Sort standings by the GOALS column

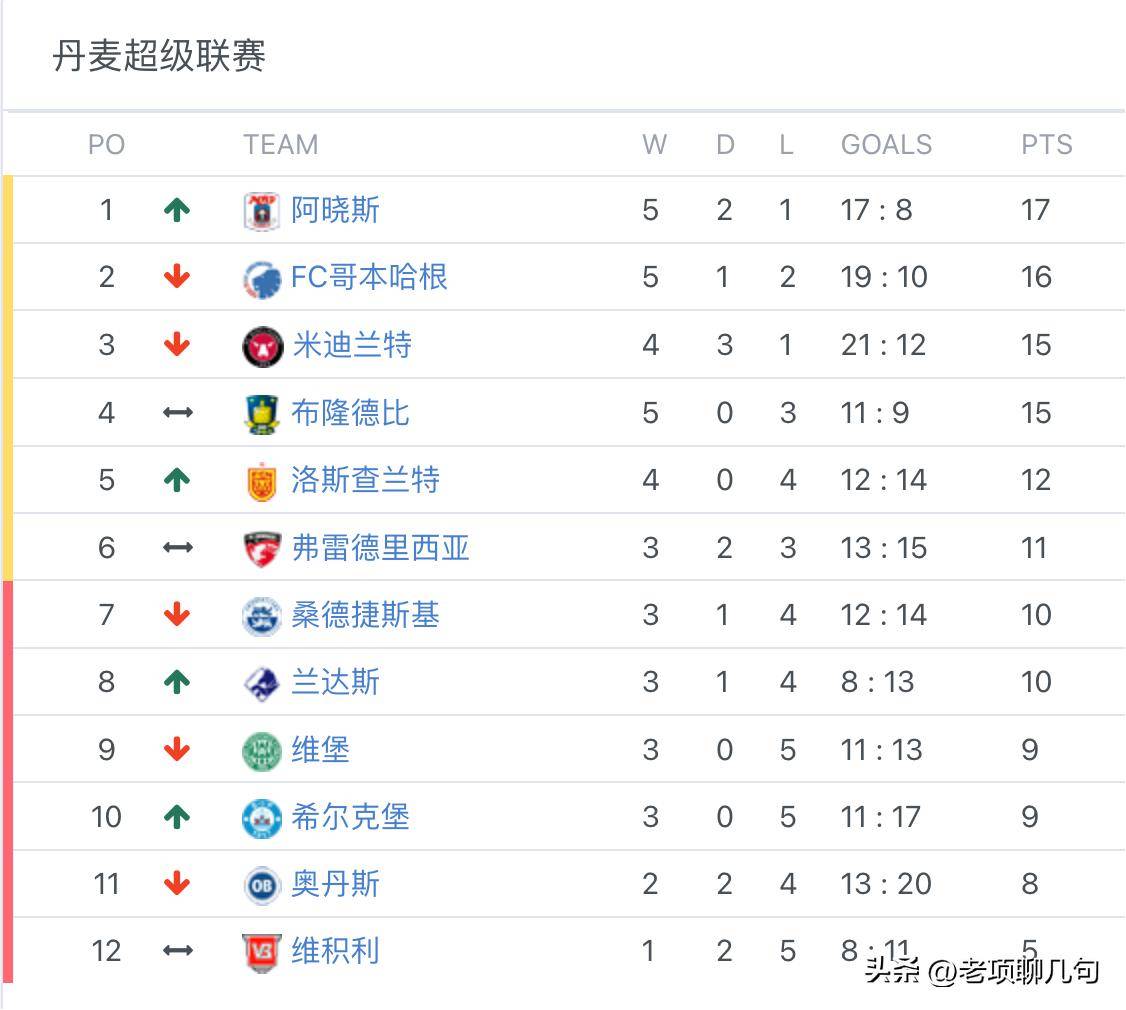[x=886, y=144]
